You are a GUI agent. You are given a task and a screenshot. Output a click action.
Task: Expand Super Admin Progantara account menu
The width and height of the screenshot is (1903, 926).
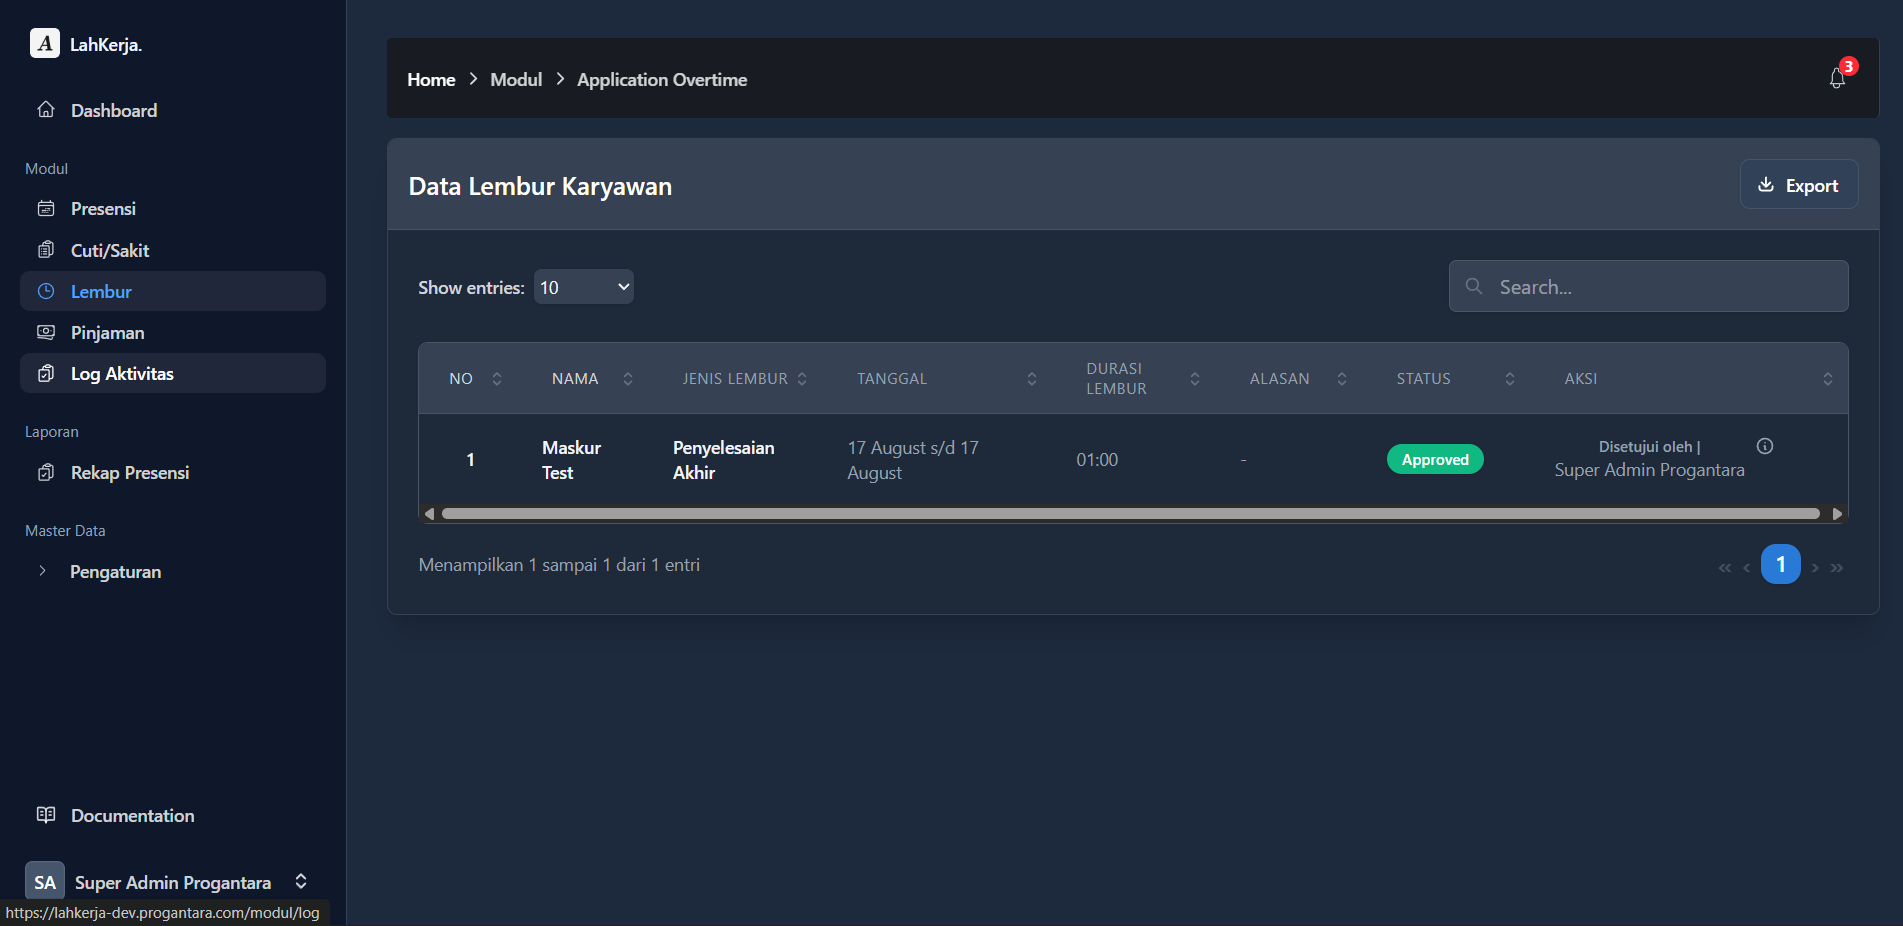(x=300, y=881)
